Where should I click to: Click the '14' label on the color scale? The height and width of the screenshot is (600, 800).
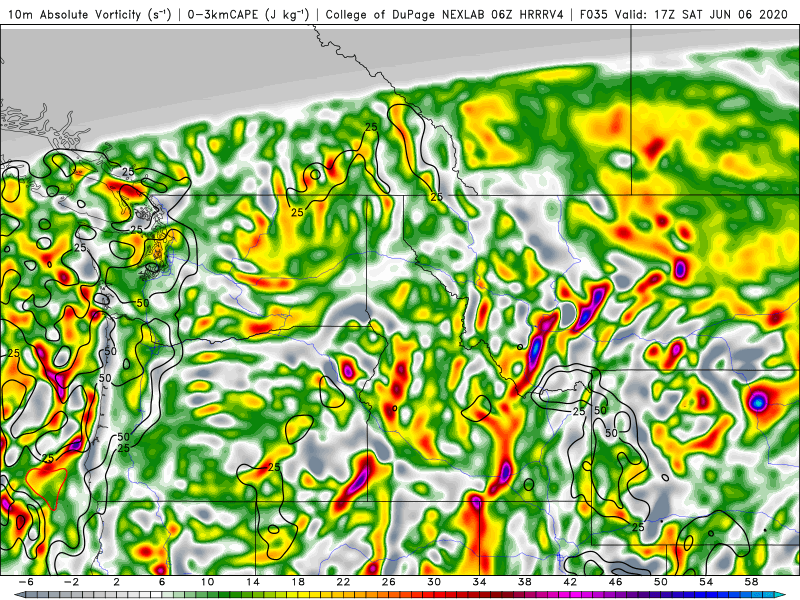coord(253,582)
